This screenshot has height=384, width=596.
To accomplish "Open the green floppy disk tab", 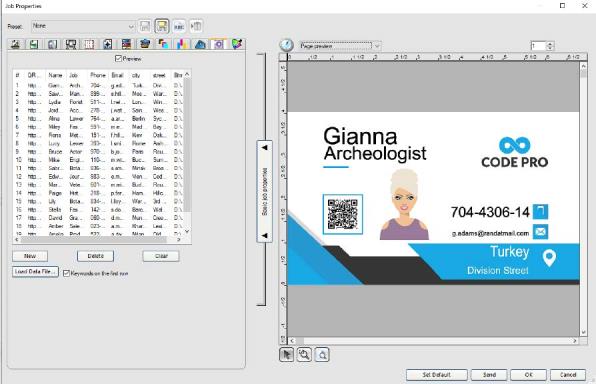I will pyautogui.click(x=34, y=44).
